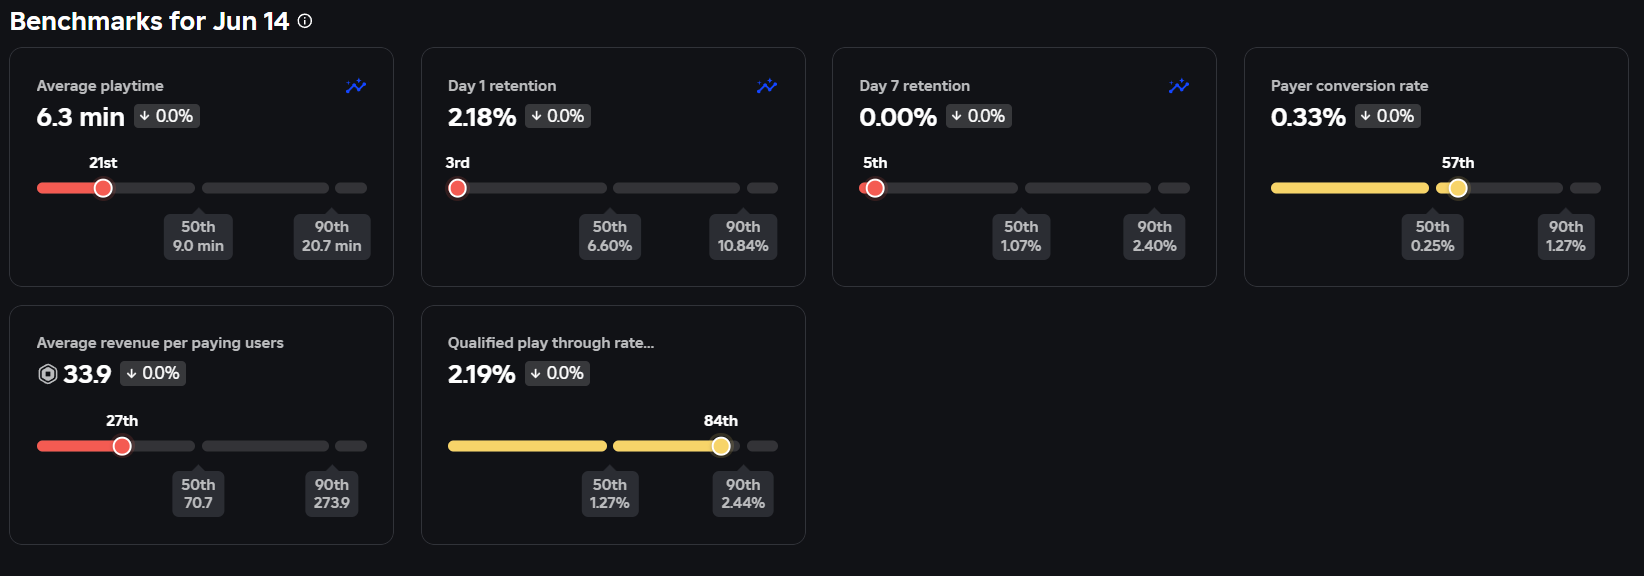
Task: Click the 57th percentile marker on Payer conversion
Action: [1458, 188]
